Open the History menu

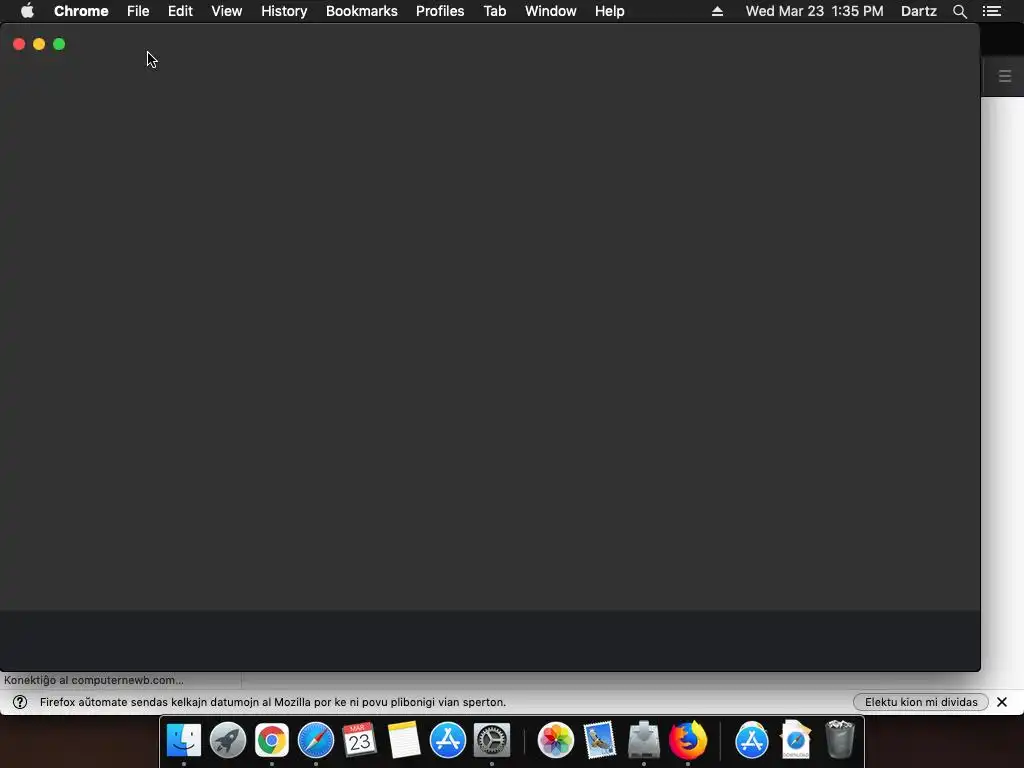[284, 11]
